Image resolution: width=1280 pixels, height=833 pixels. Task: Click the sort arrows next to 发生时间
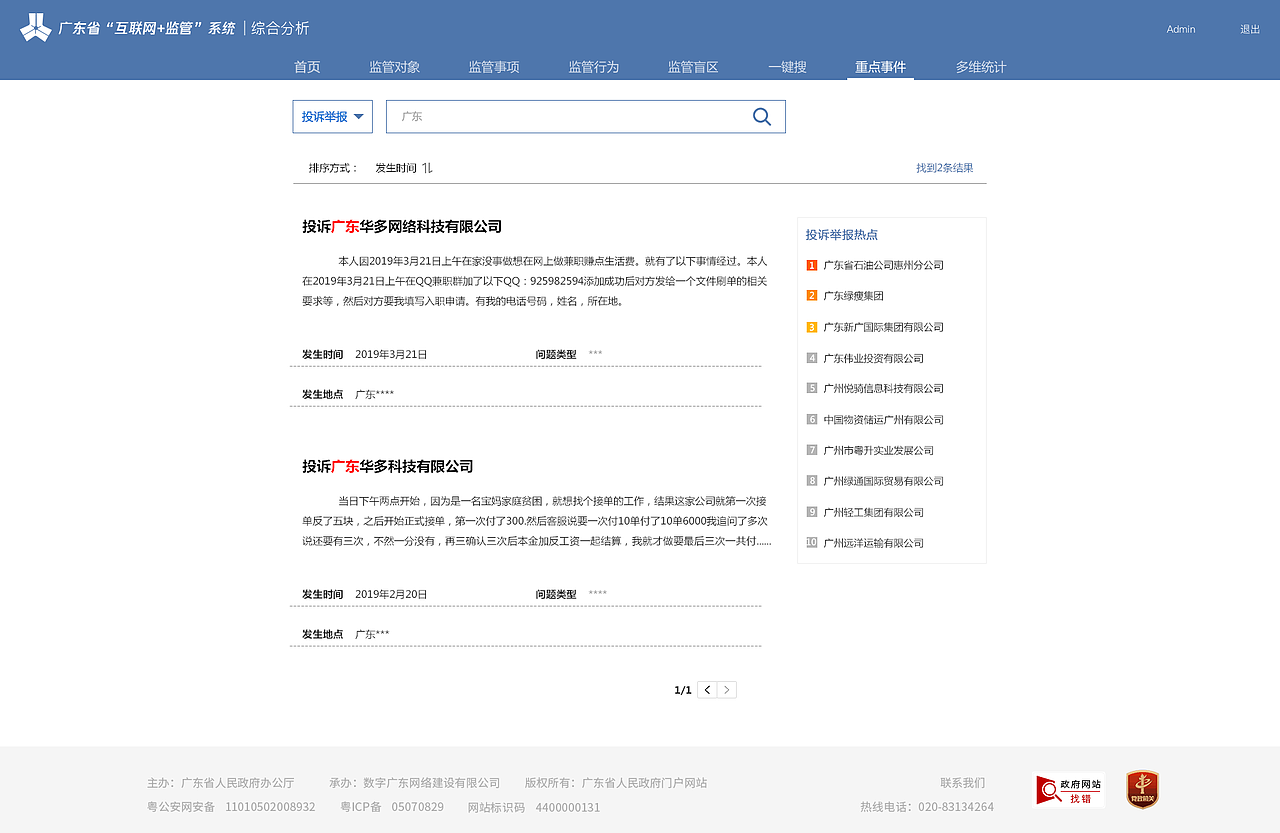coord(427,167)
